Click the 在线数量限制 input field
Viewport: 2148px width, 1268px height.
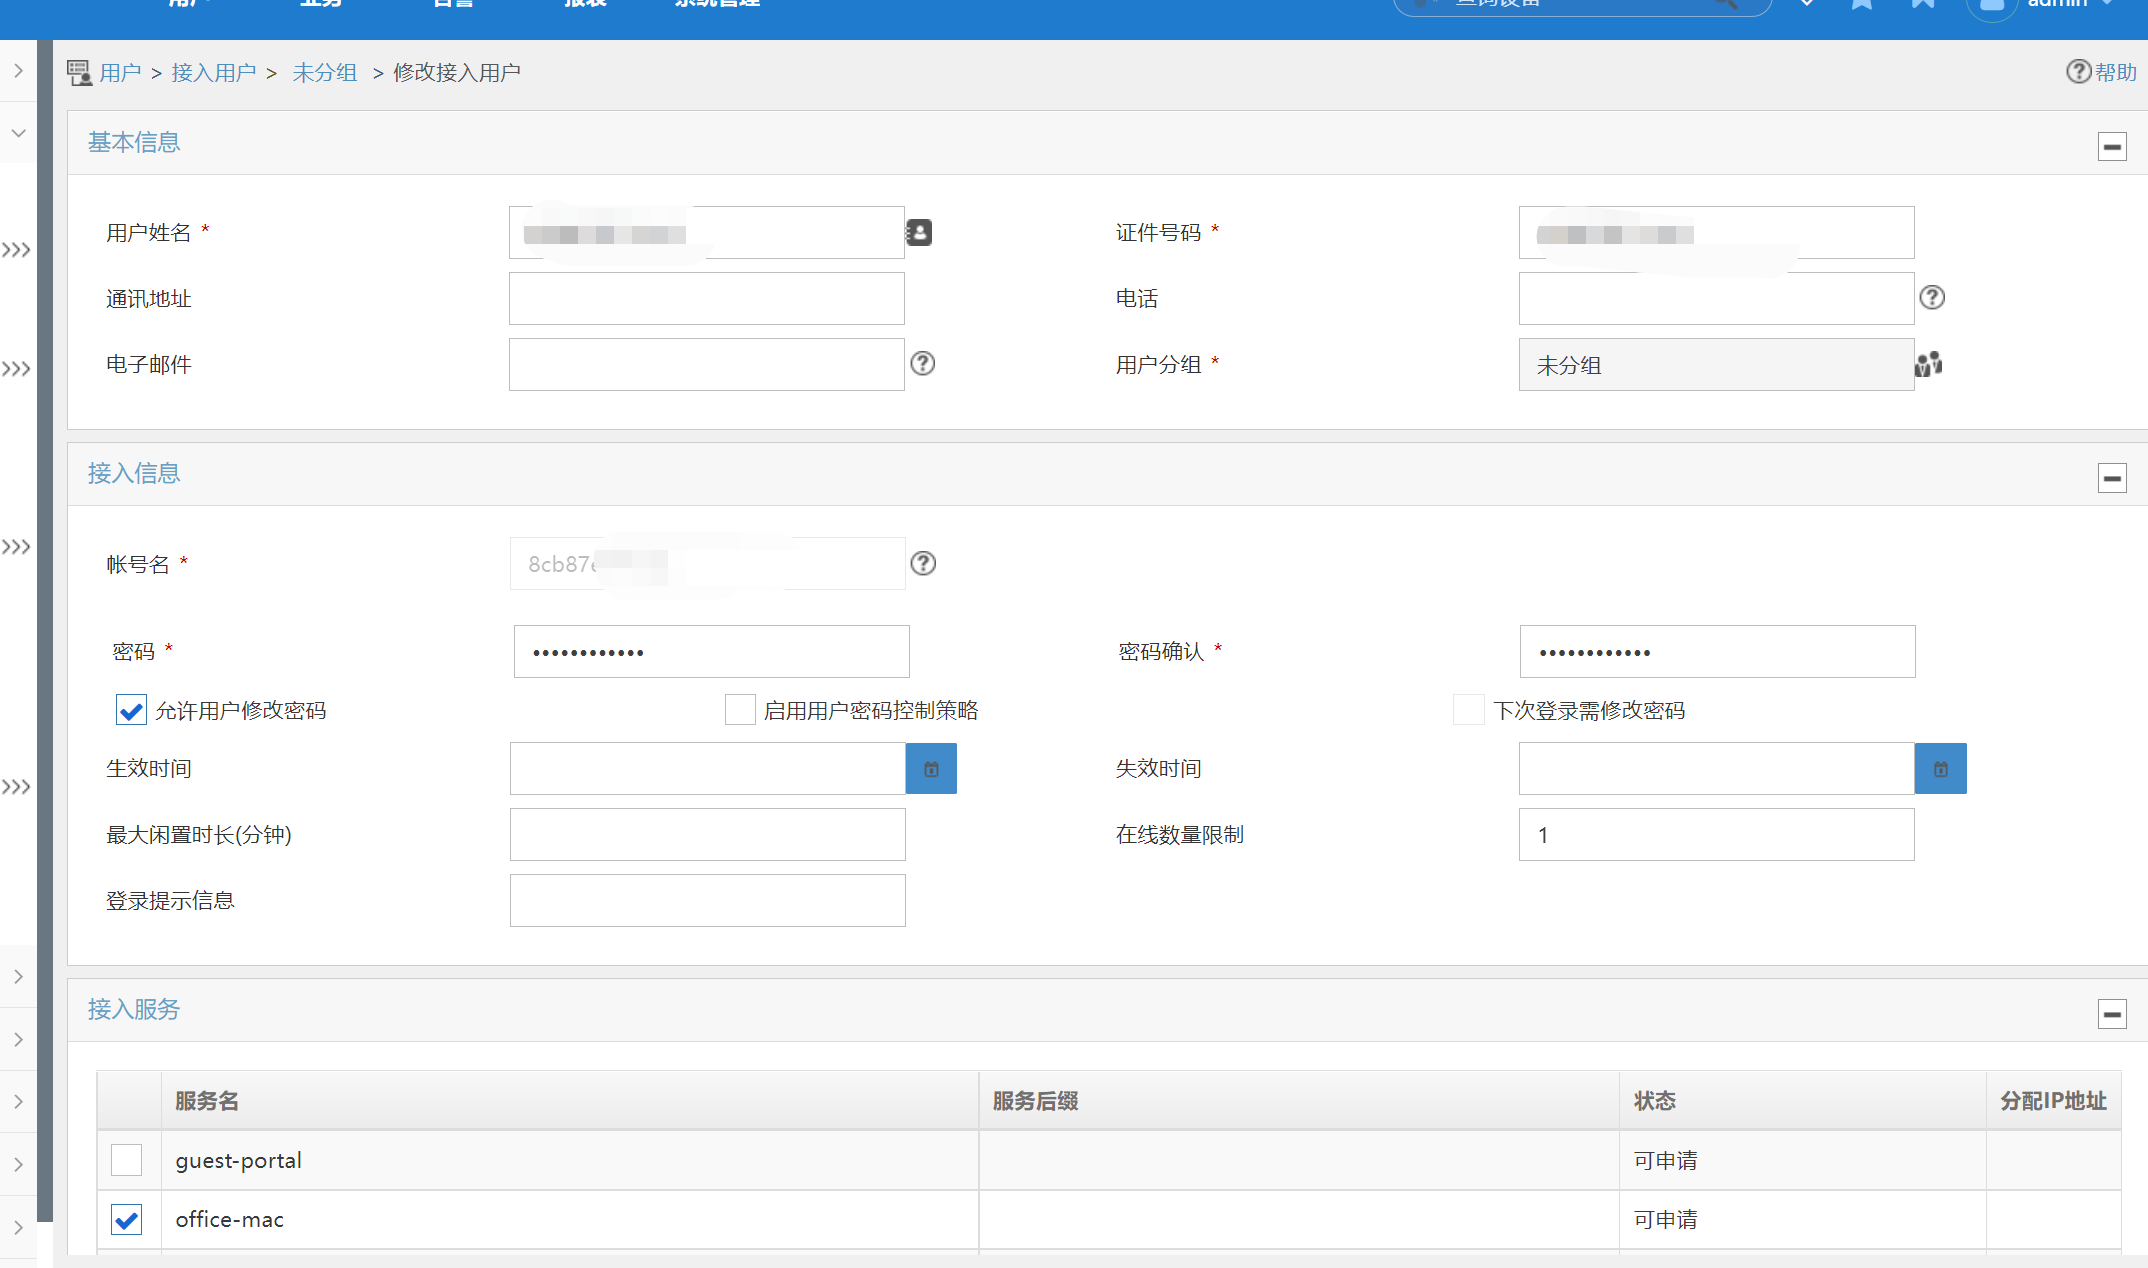click(x=1716, y=835)
